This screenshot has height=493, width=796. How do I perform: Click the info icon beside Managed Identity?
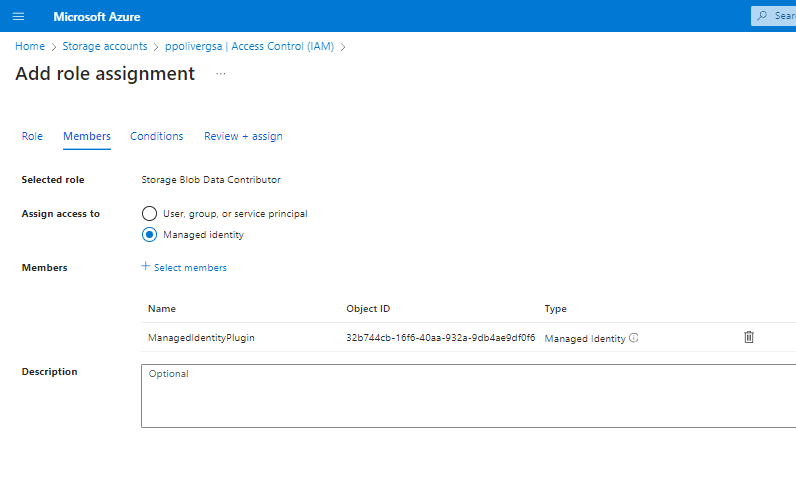634,338
